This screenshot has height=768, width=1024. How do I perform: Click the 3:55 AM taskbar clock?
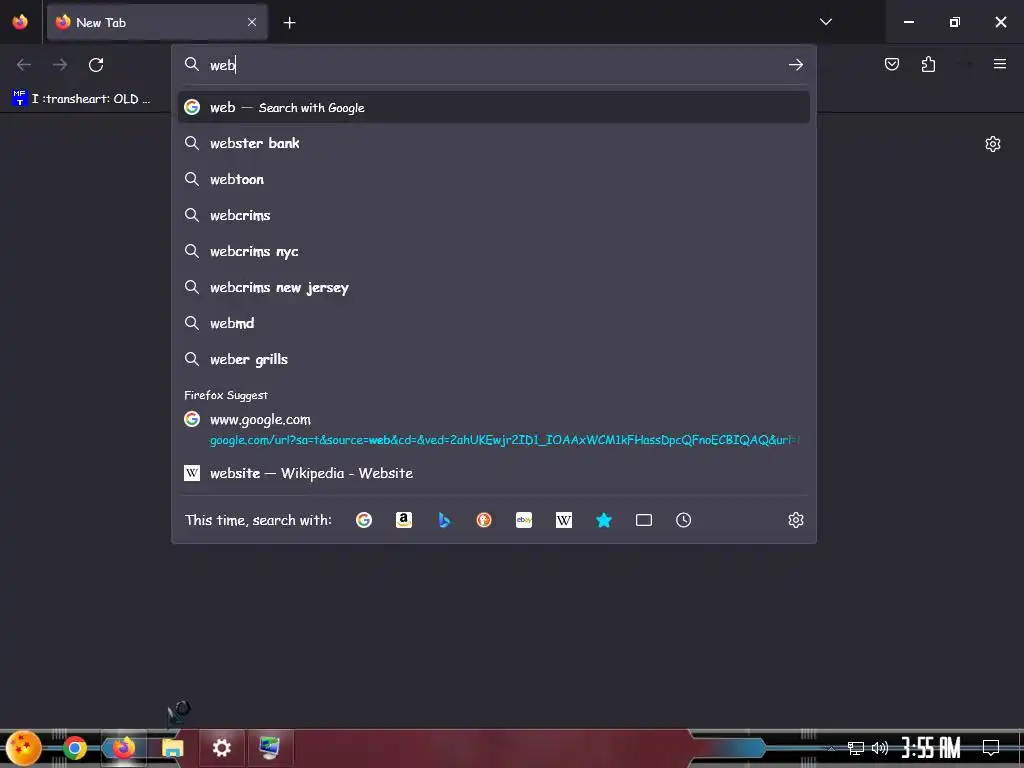[931, 748]
